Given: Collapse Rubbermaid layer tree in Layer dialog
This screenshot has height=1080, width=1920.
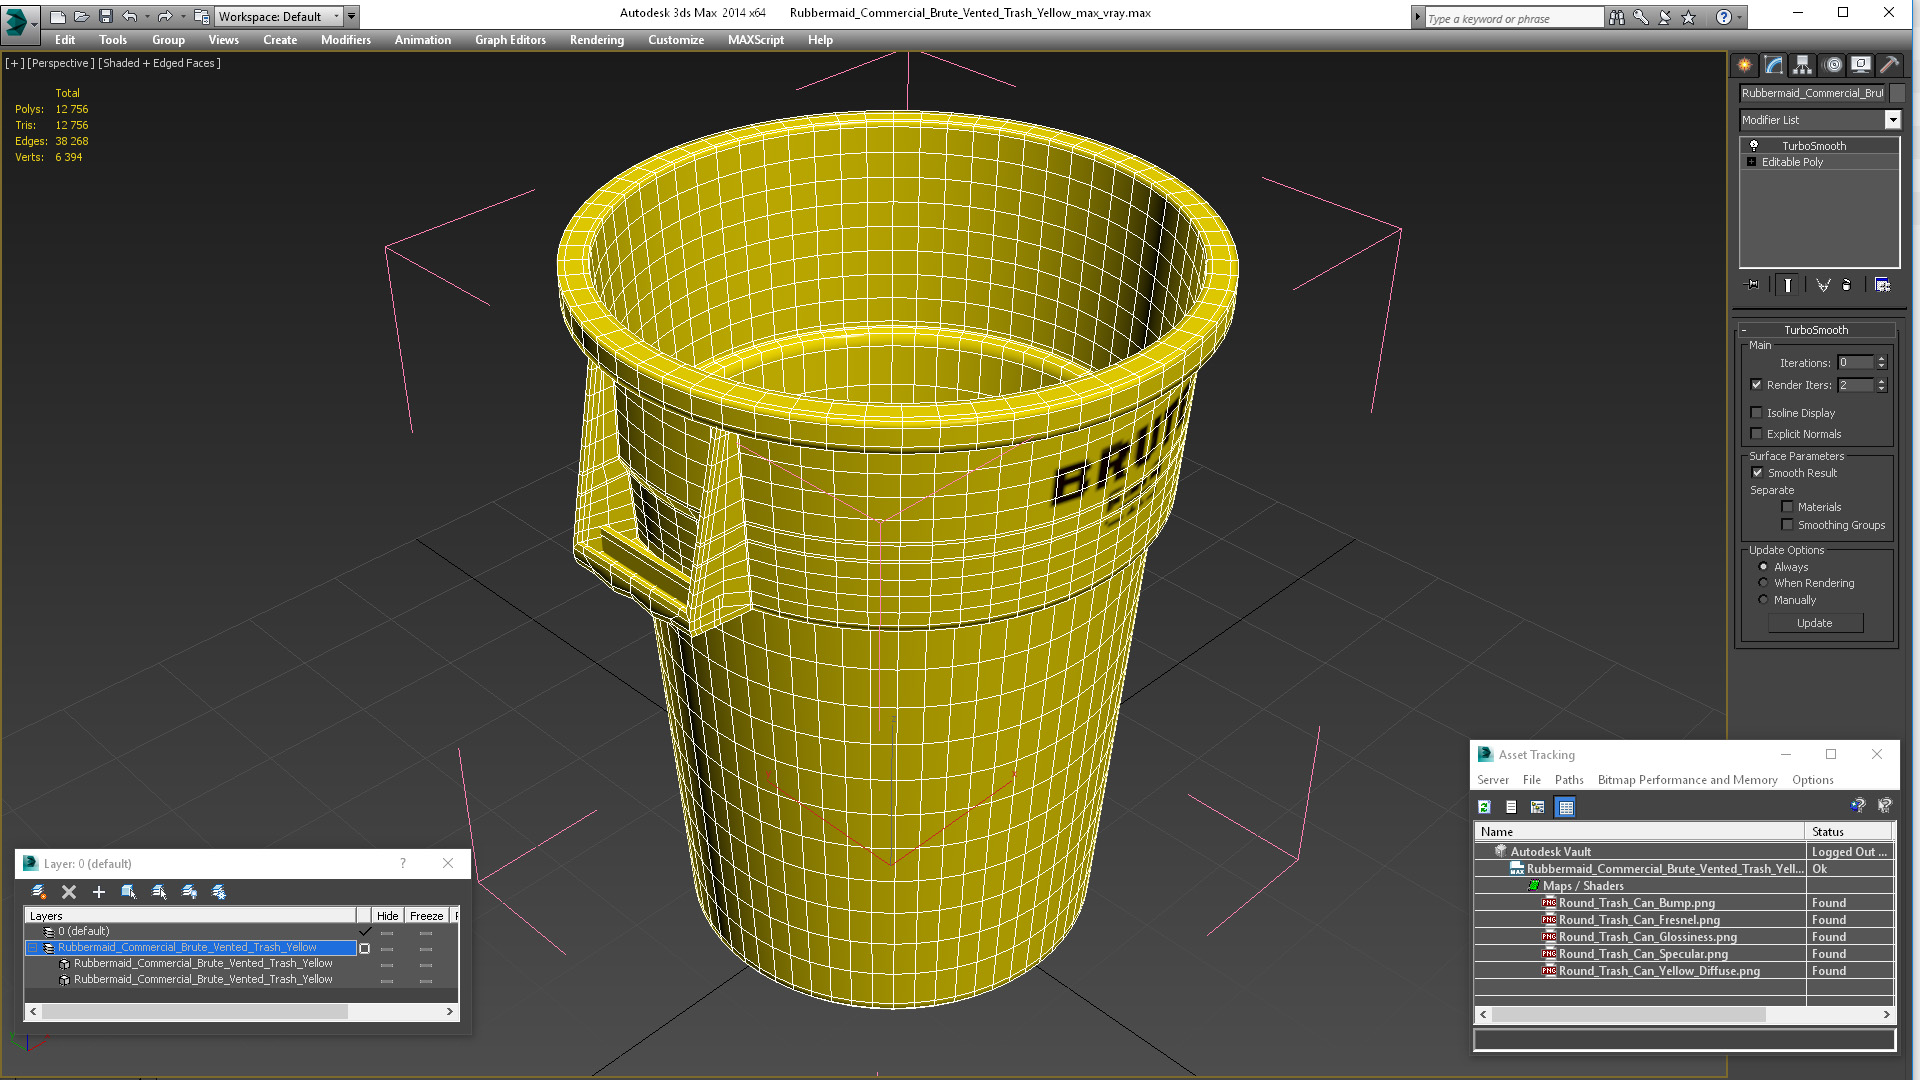Looking at the screenshot, I should (x=33, y=948).
